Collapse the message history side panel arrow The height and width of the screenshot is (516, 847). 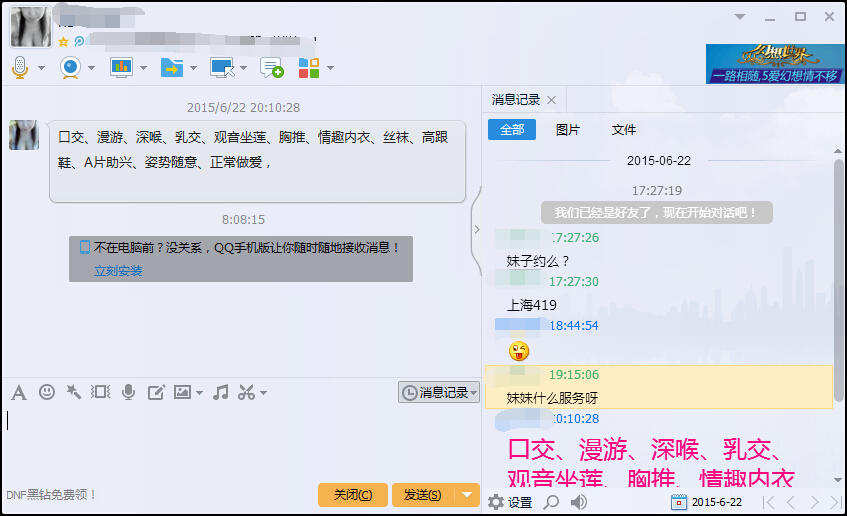477,229
